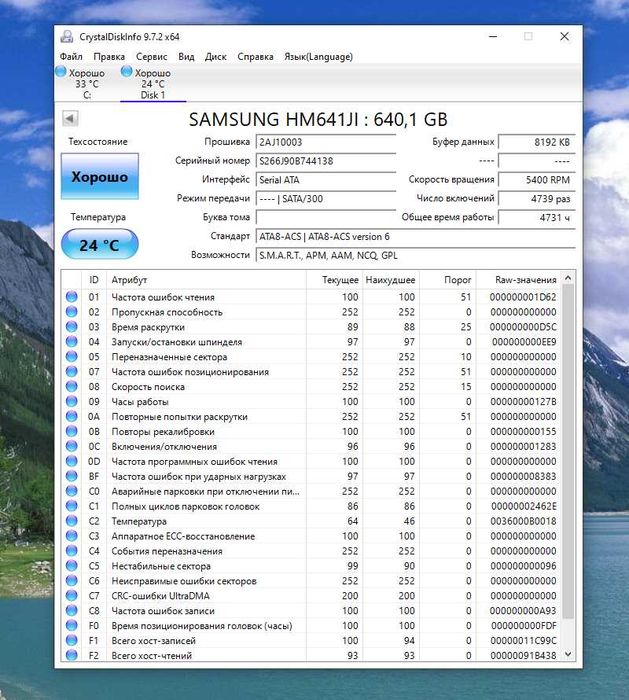The image size is (629, 700).
Task: Click the 8192 KB buffer size value
Action: coord(537,142)
